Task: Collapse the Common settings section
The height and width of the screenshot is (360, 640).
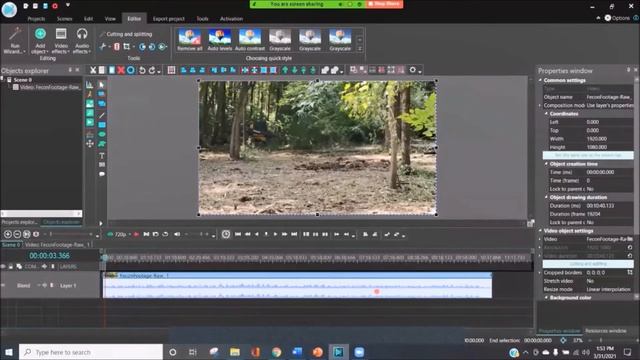Action: click(540, 80)
